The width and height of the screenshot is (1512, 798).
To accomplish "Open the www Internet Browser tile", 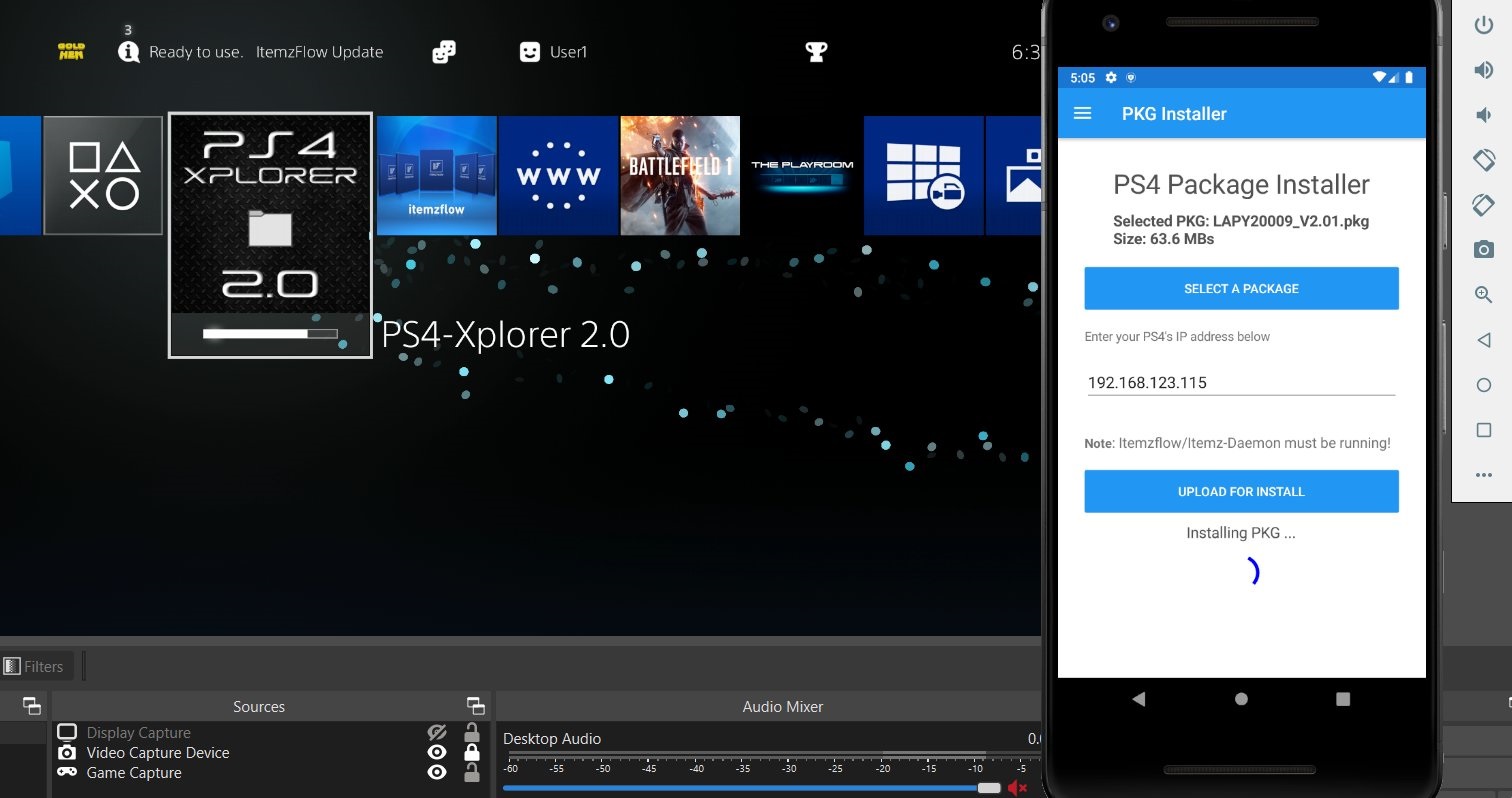I will tap(559, 176).
